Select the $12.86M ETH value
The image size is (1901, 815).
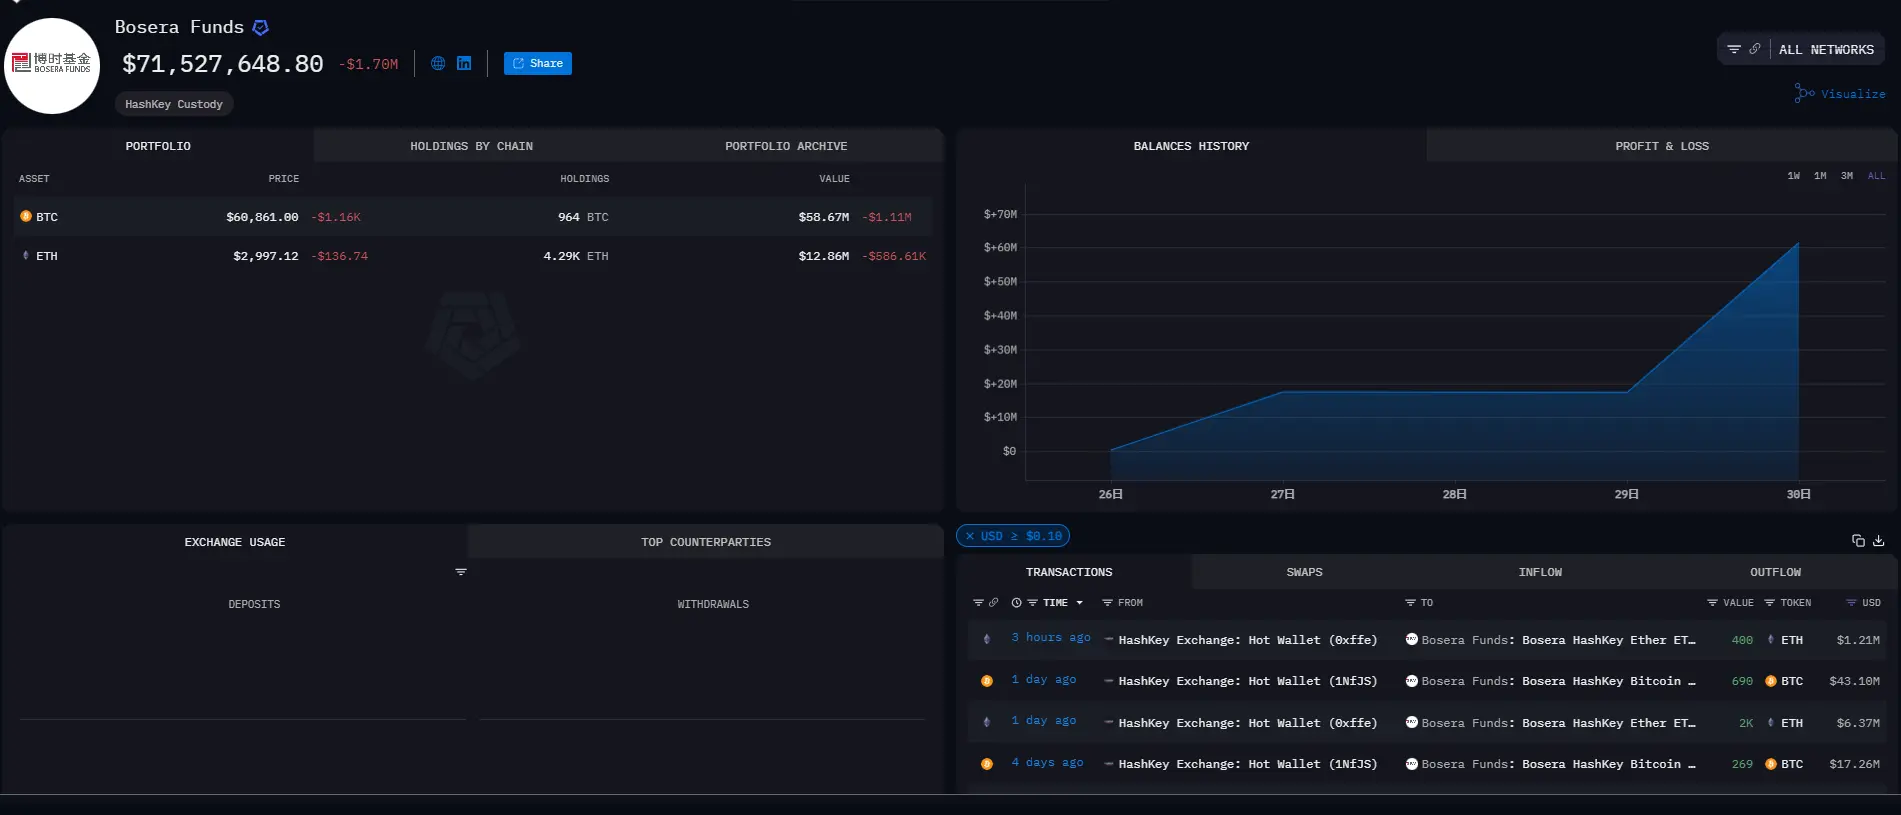824,256
